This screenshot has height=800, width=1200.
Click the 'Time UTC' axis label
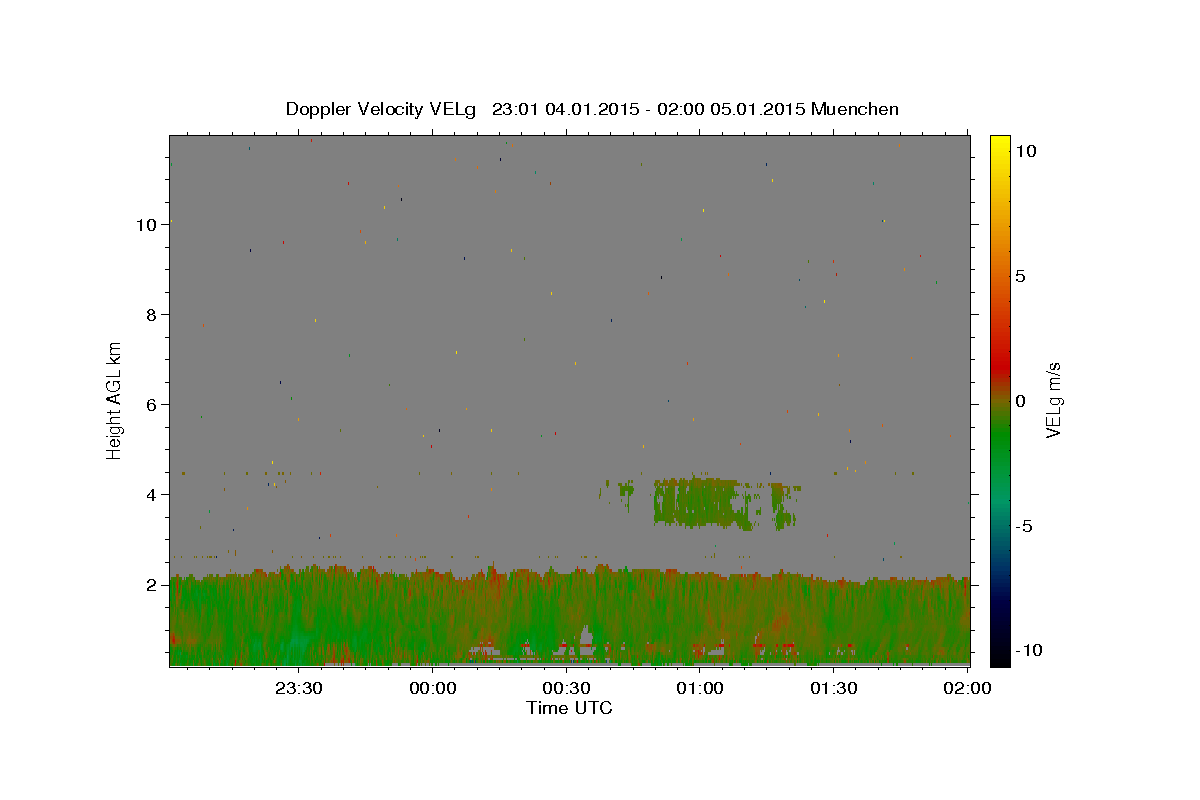click(569, 708)
